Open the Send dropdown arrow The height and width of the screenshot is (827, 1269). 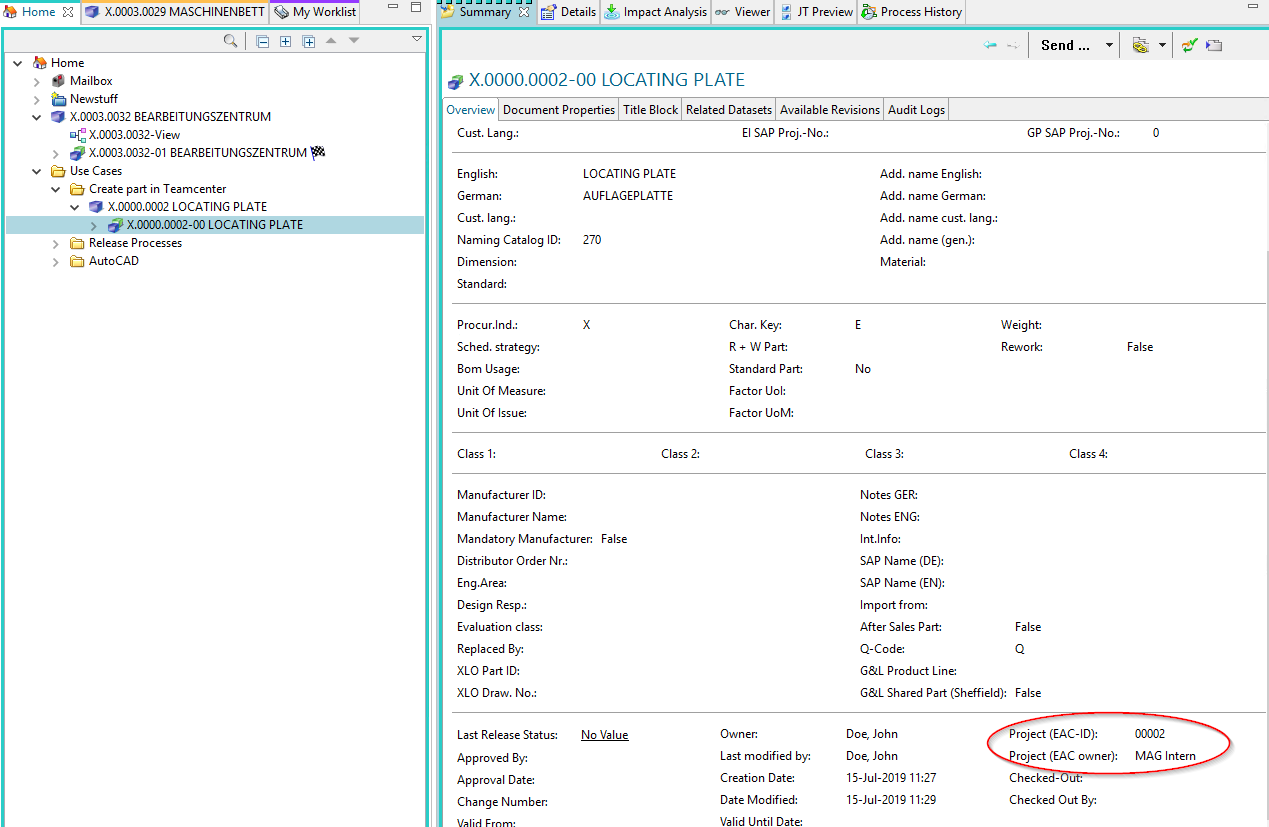(1109, 45)
